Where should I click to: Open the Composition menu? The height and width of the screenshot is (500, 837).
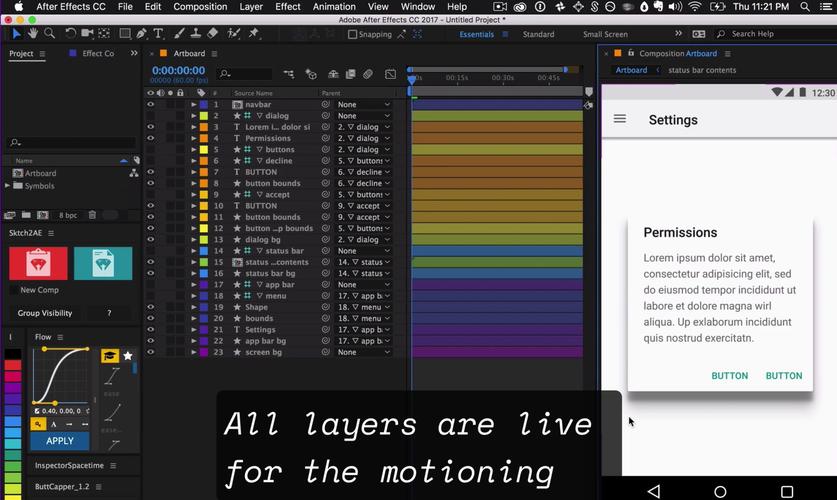[x=200, y=7]
